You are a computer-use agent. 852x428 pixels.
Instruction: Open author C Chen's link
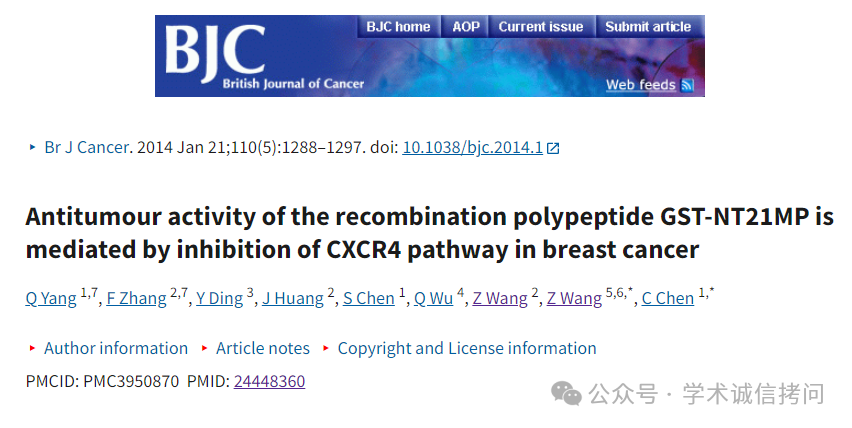[x=668, y=298]
